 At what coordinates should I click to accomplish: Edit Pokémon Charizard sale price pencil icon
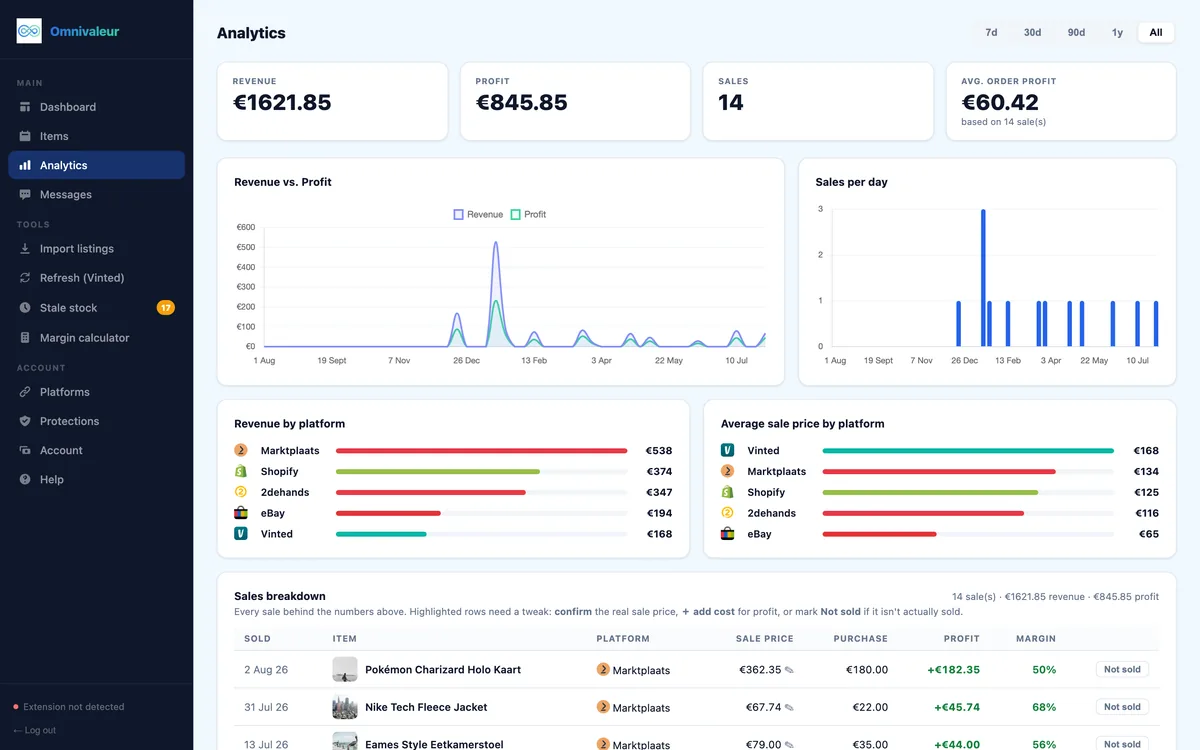click(x=789, y=670)
